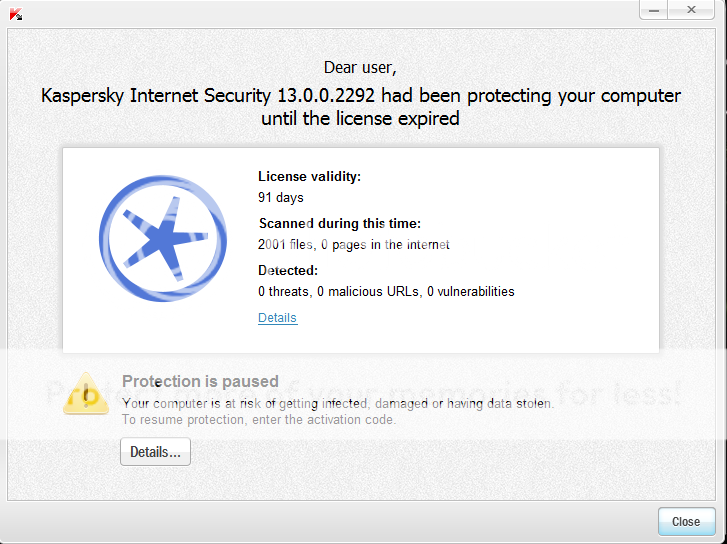Click the yellow warning triangle icon

[86, 393]
